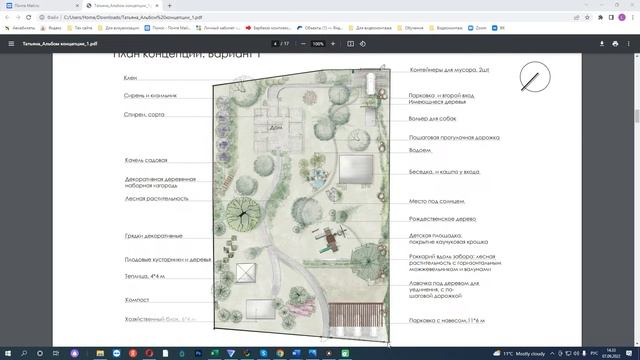Open the Авиабилеты bookmark
The image size is (640, 360).
20,28
